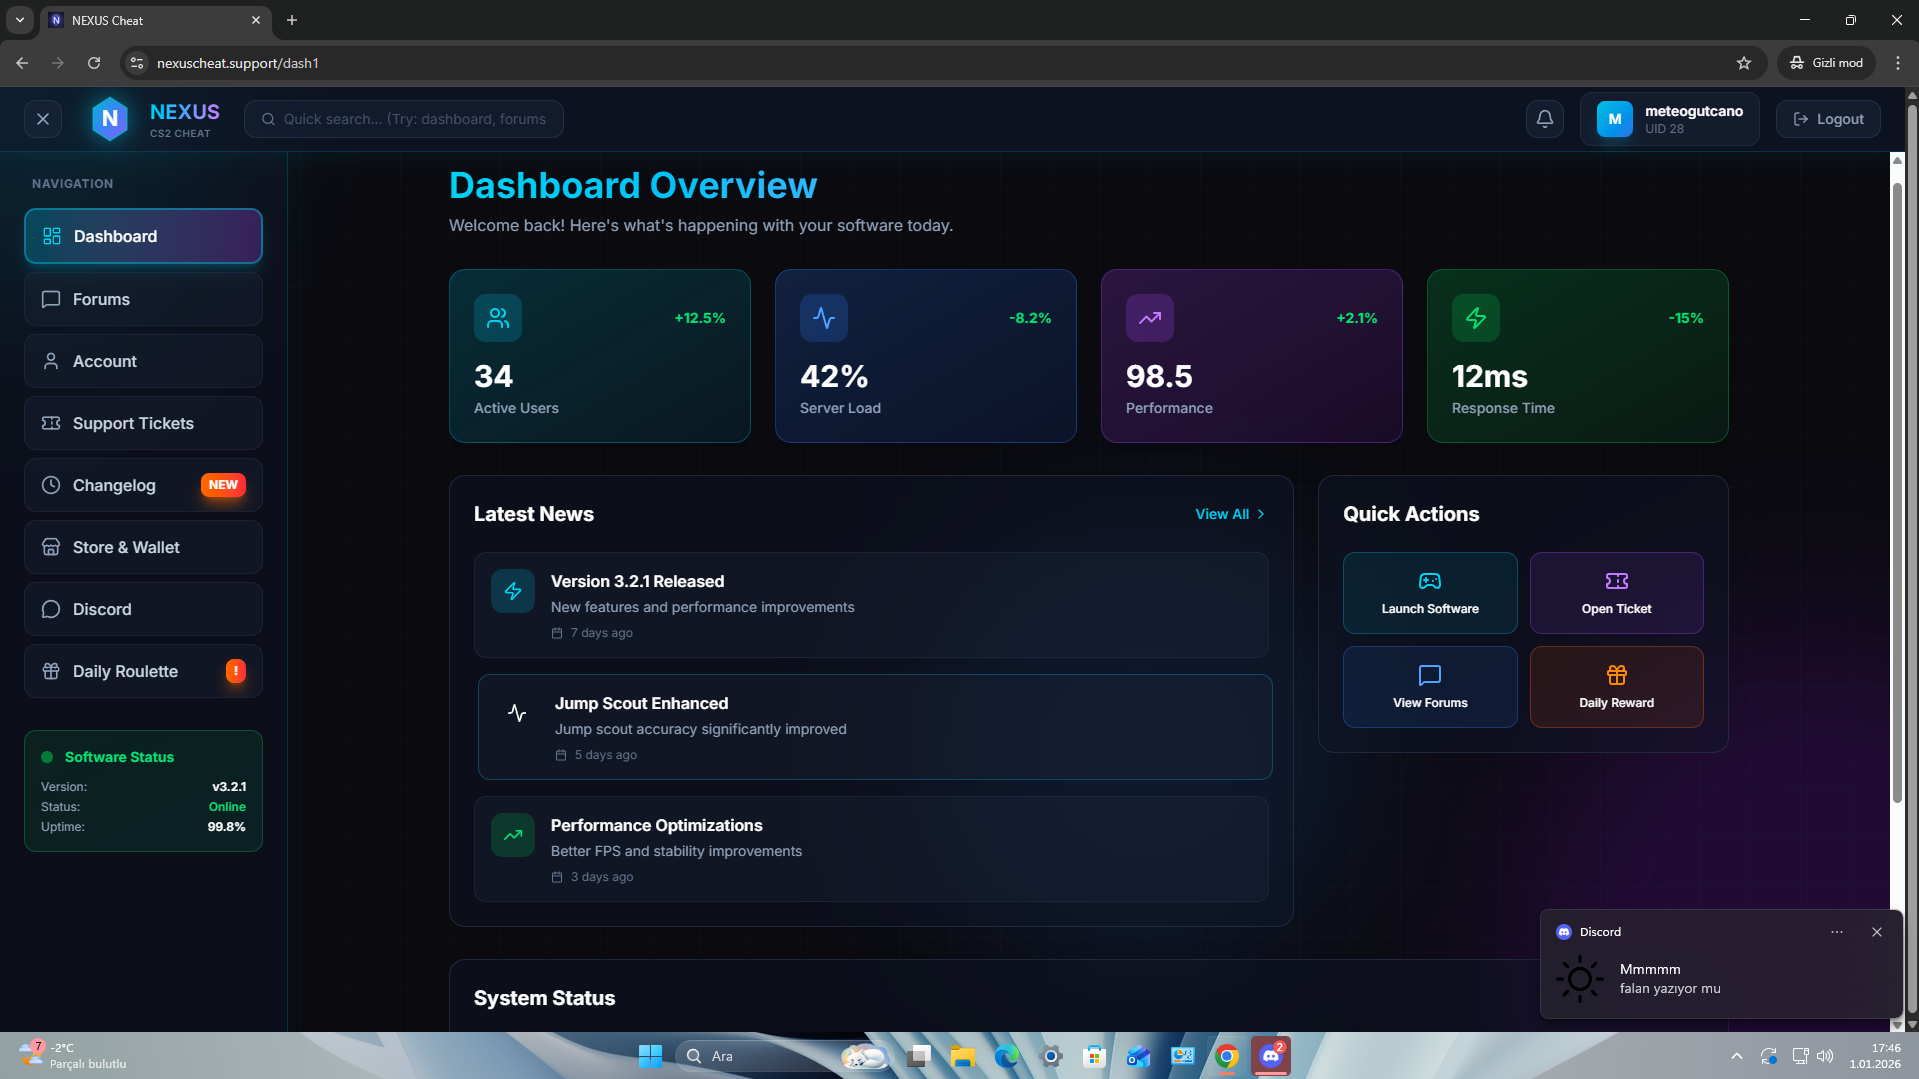
Task: Click the NEW badge on Changelog
Action: pyautogui.click(x=223, y=485)
